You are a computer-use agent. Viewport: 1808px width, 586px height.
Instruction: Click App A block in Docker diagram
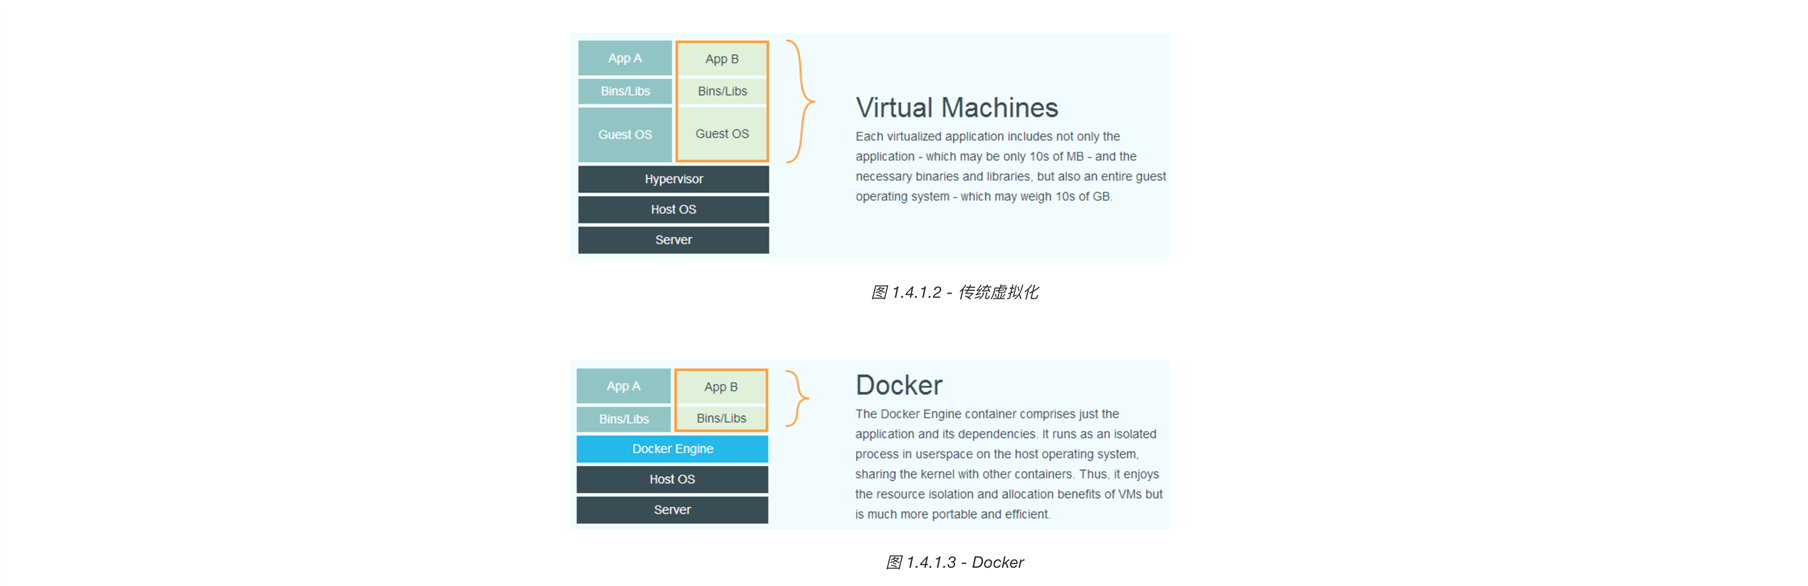[623, 386]
